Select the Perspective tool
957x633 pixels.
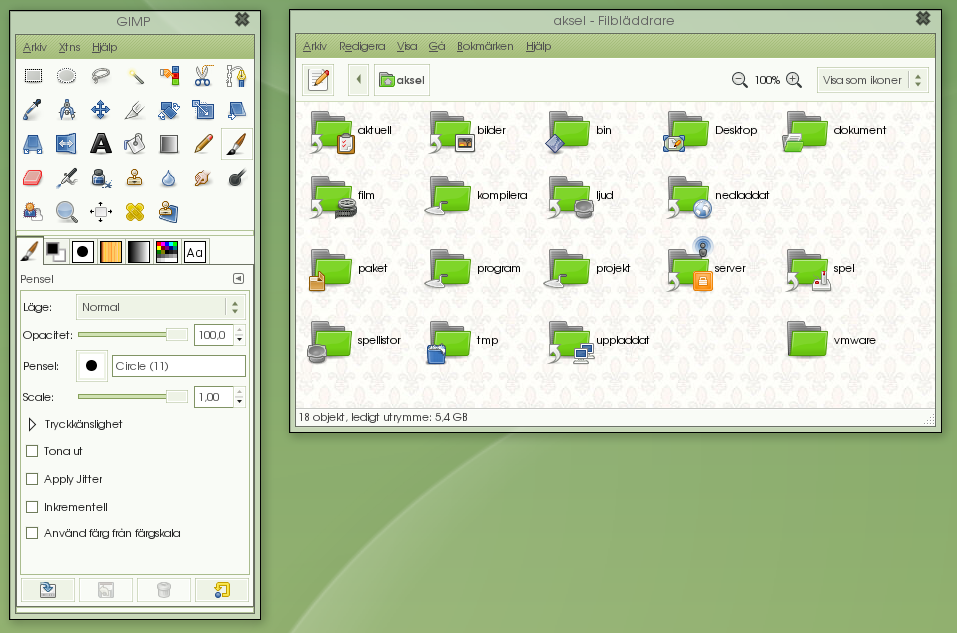[x=33, y=144]
